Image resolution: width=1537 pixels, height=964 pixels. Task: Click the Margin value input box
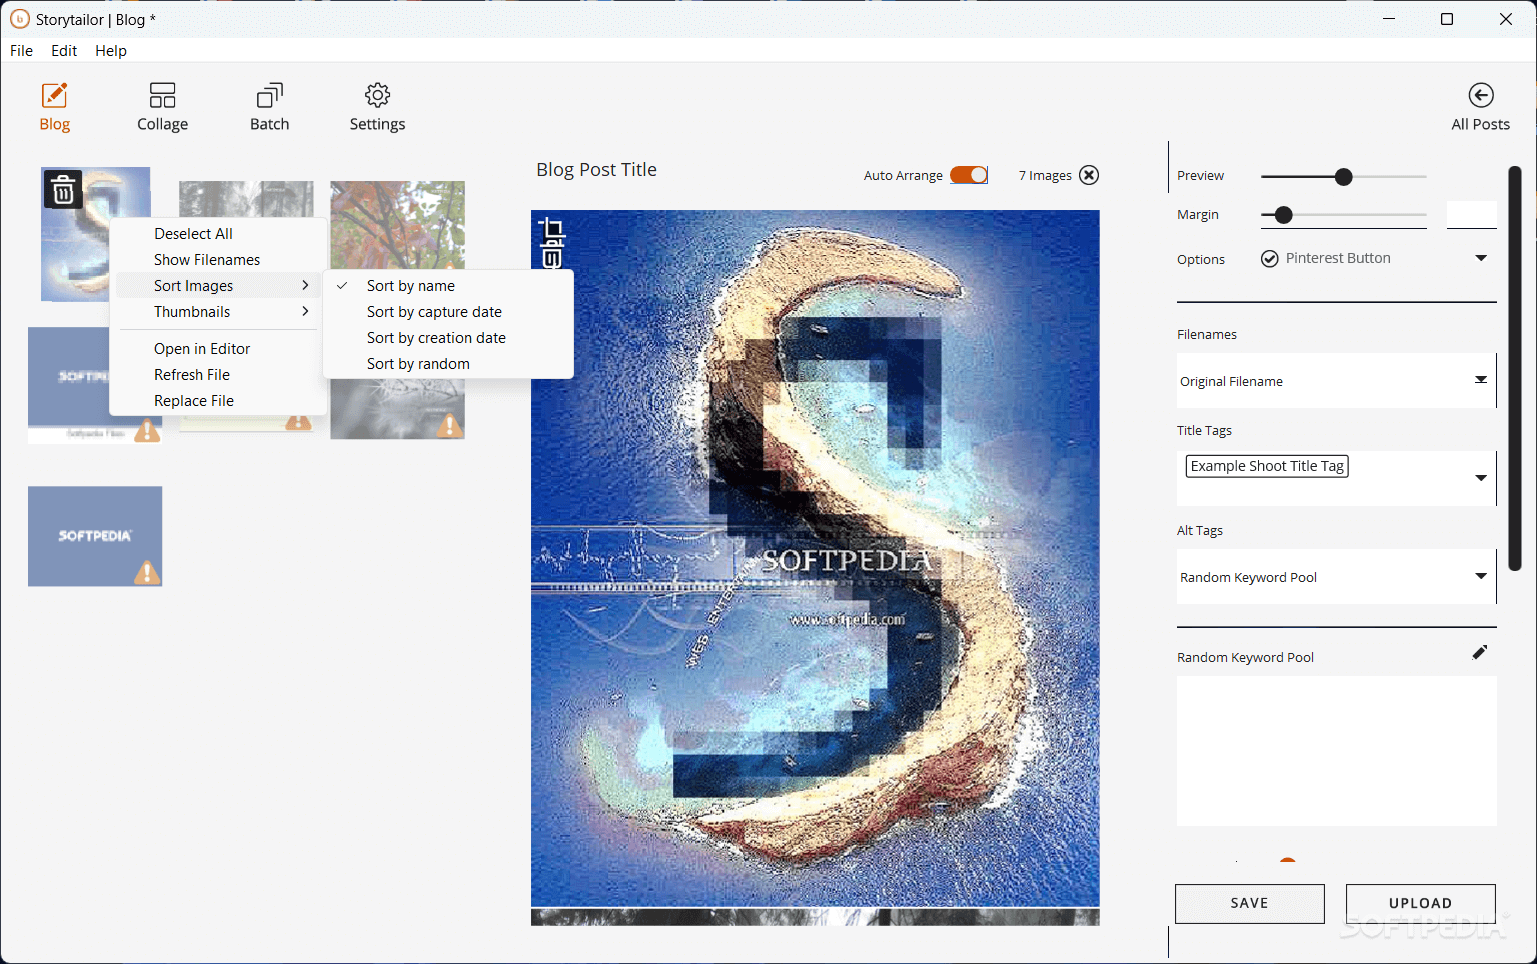pos(1471,214)
